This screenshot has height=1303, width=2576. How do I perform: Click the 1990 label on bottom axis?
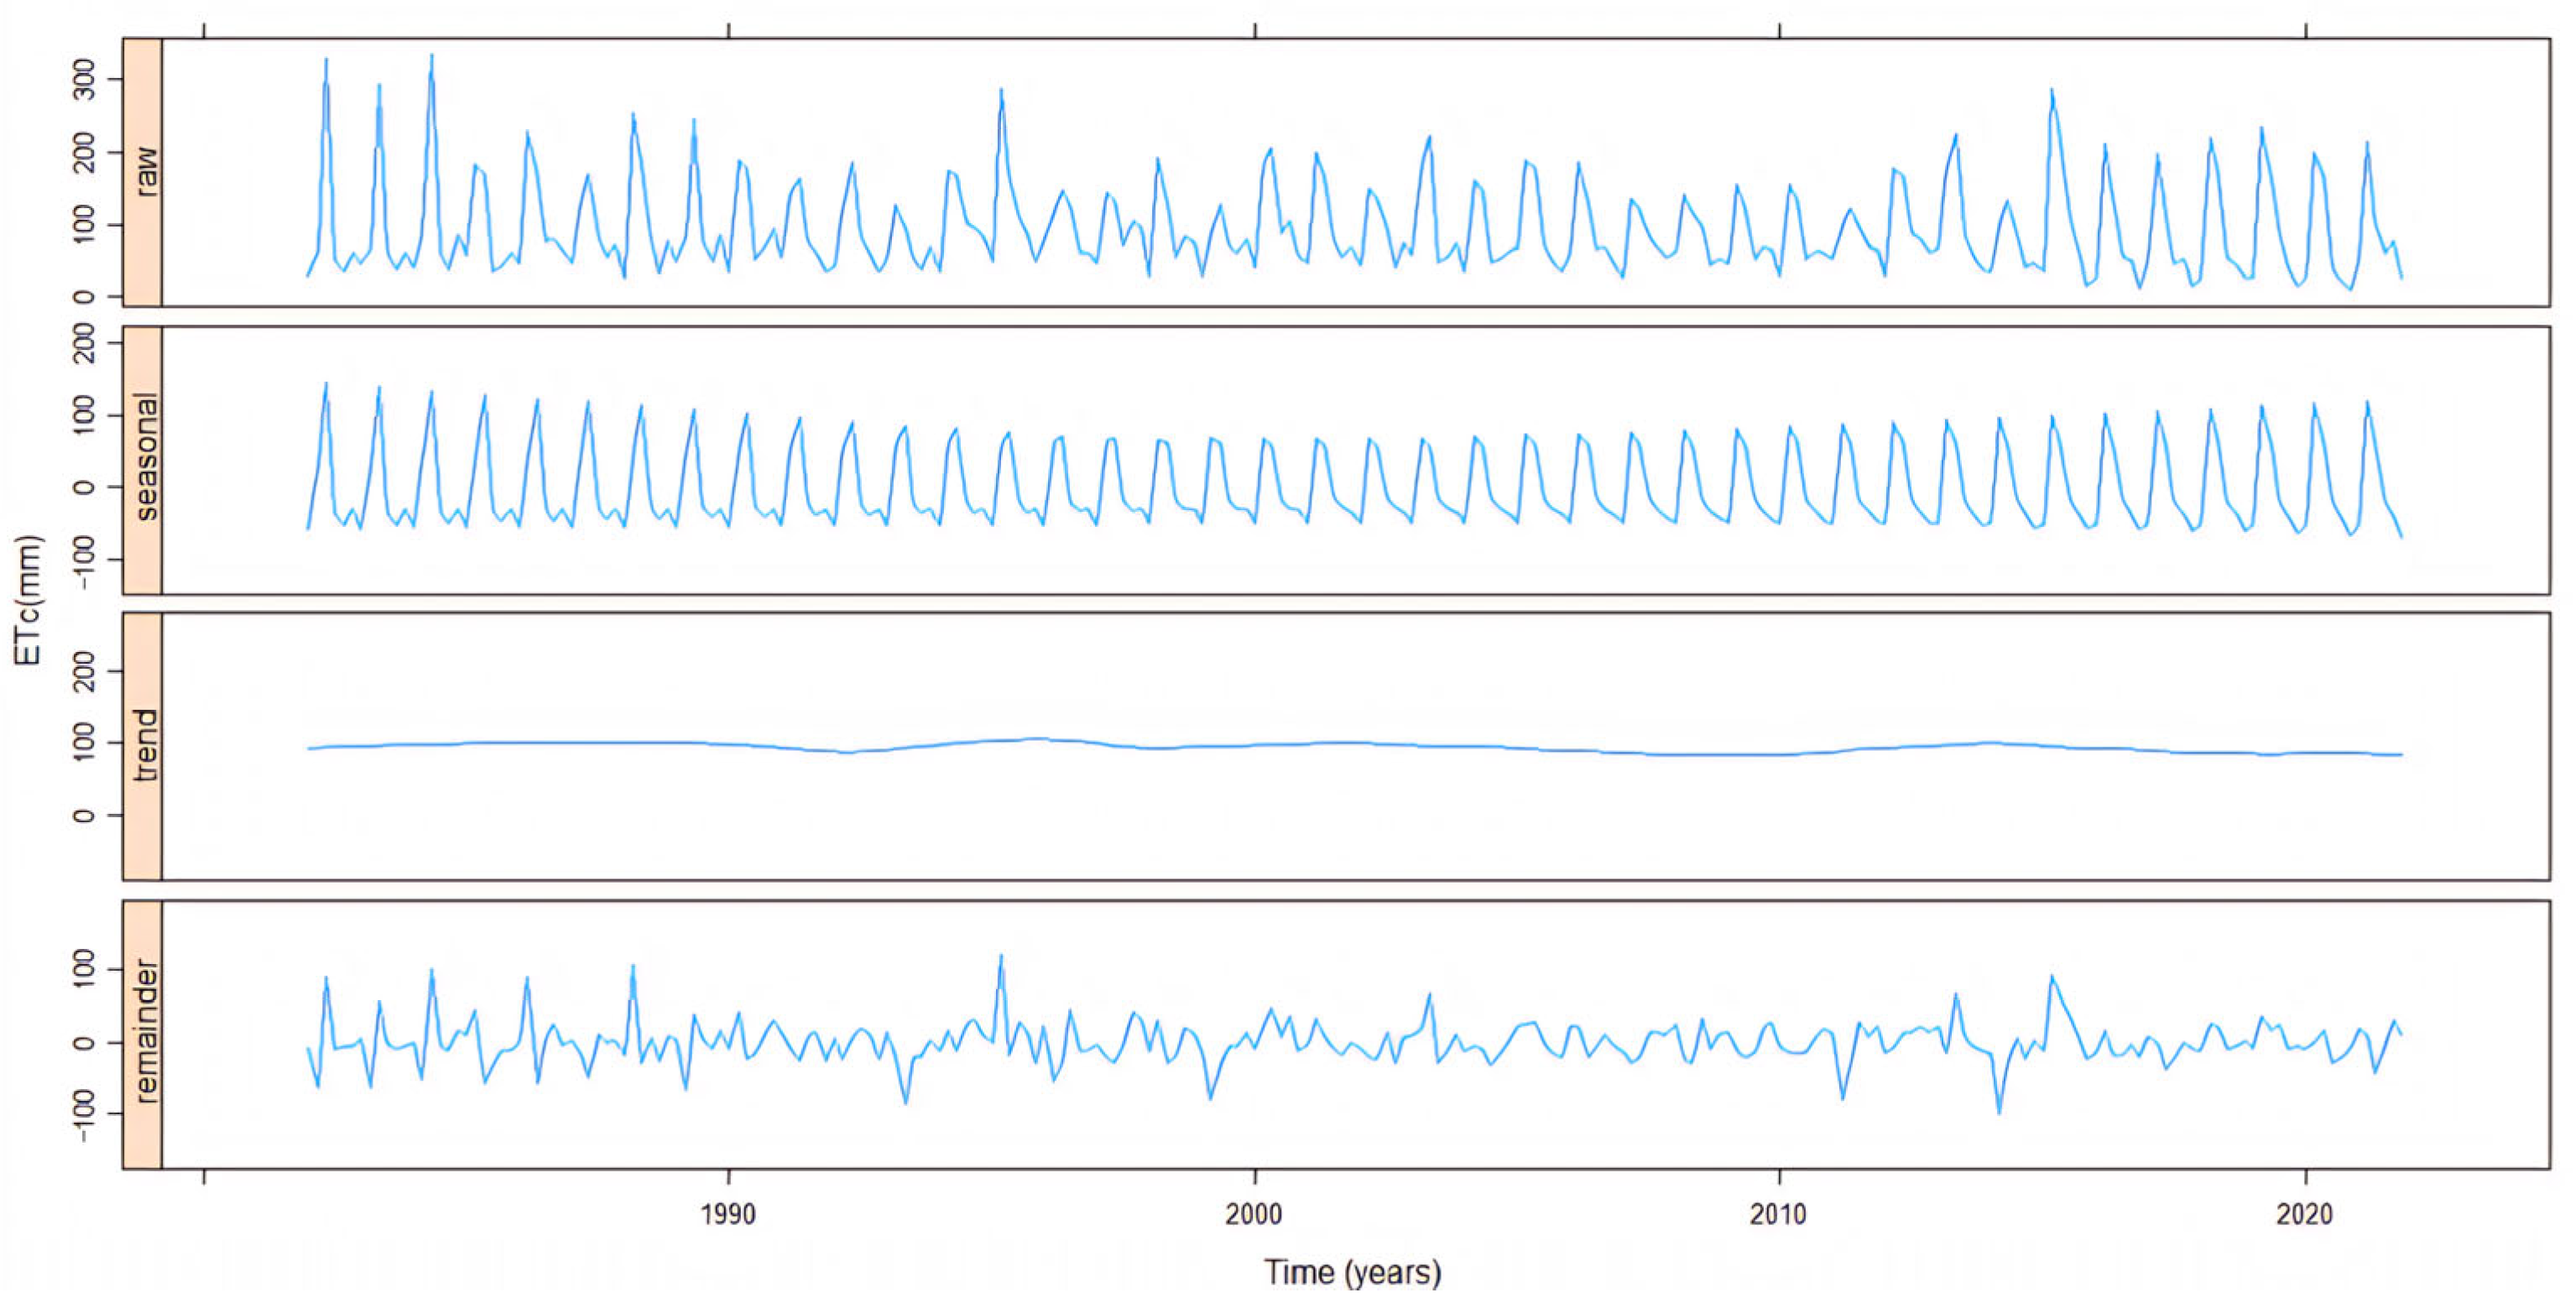[728, 1214]
